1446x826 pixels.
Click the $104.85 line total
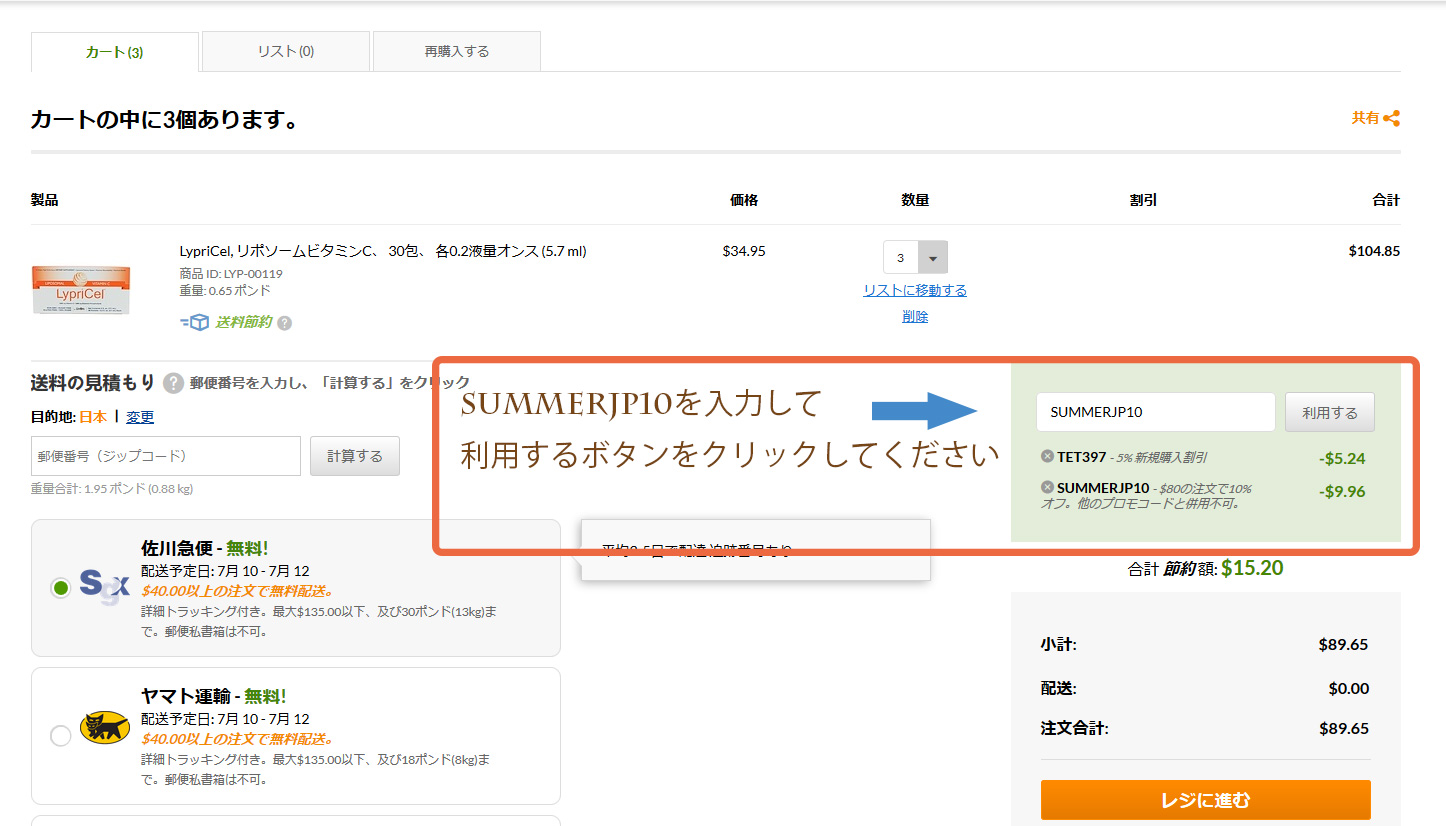(1374, 251)
